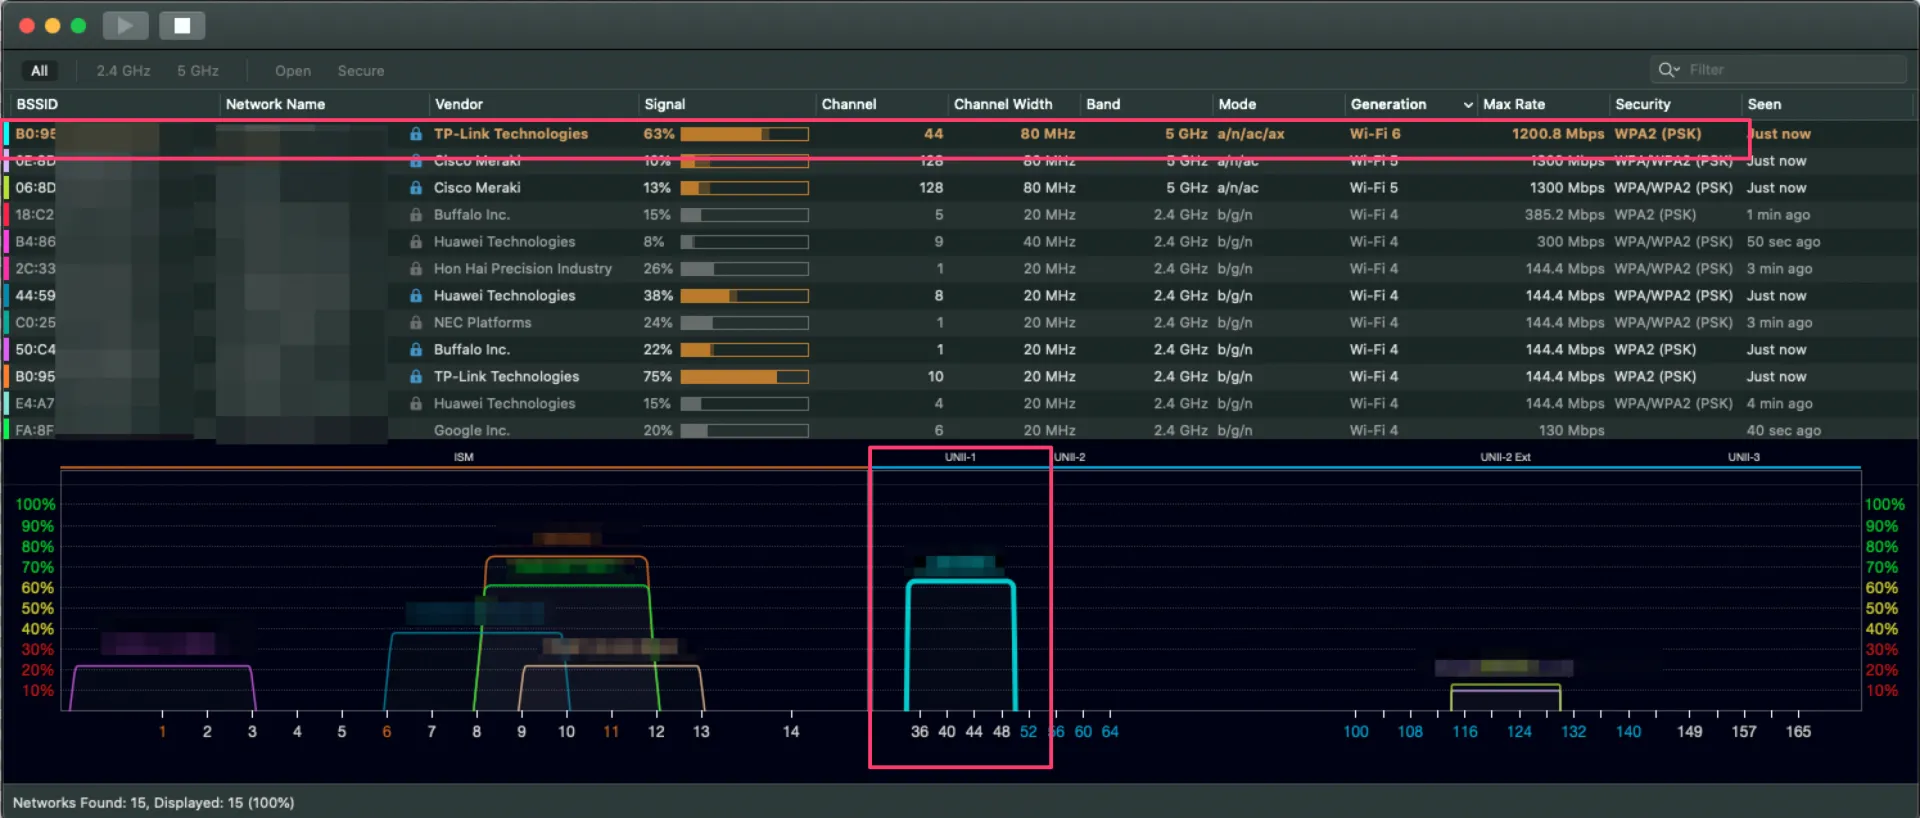Image resolution: width=1920 pixels, height=818 pixels.
Task: Click lock icon on Cisco Meraki channel 128 row
Action: click(415, 188)
